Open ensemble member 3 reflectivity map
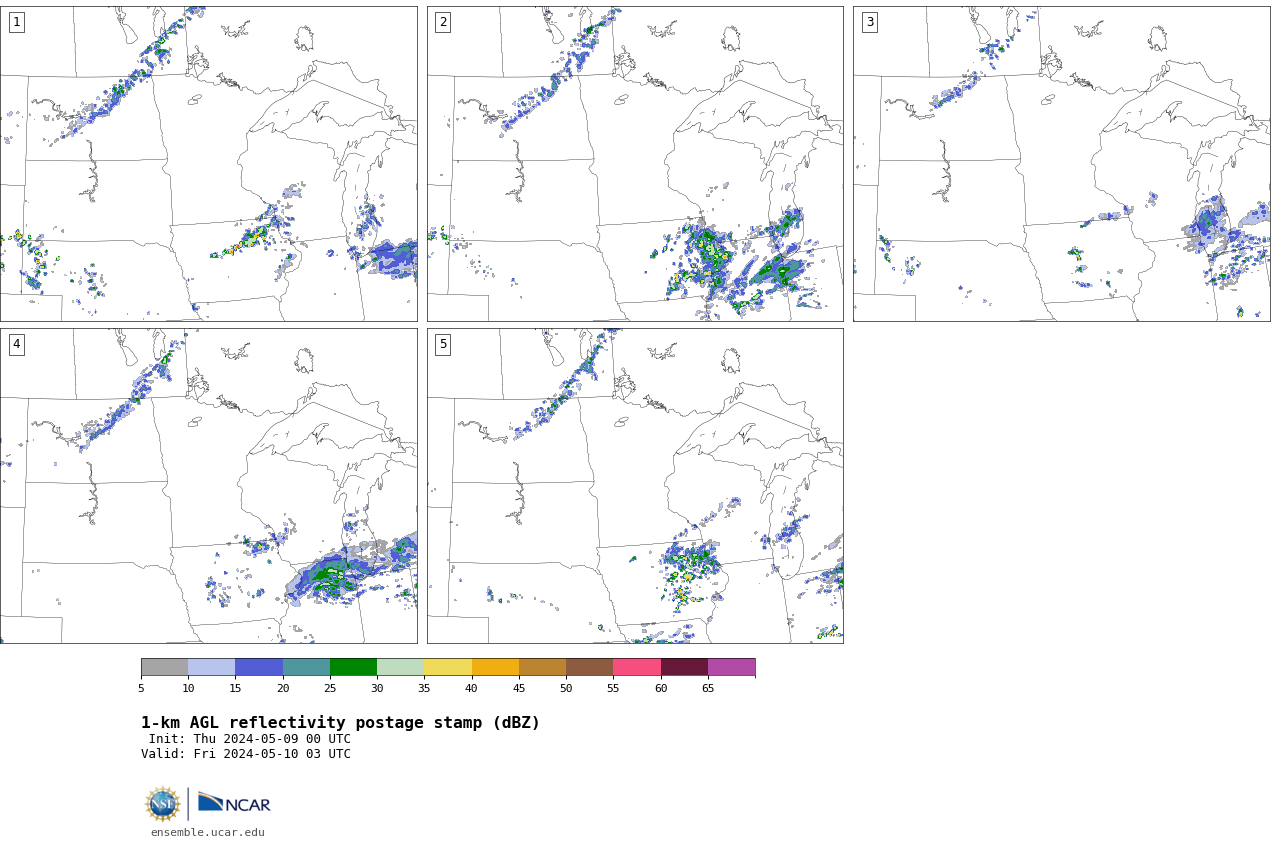The width and height of the screenshot is (1280, 844). pyautogui.click(x=1061, y=164)
